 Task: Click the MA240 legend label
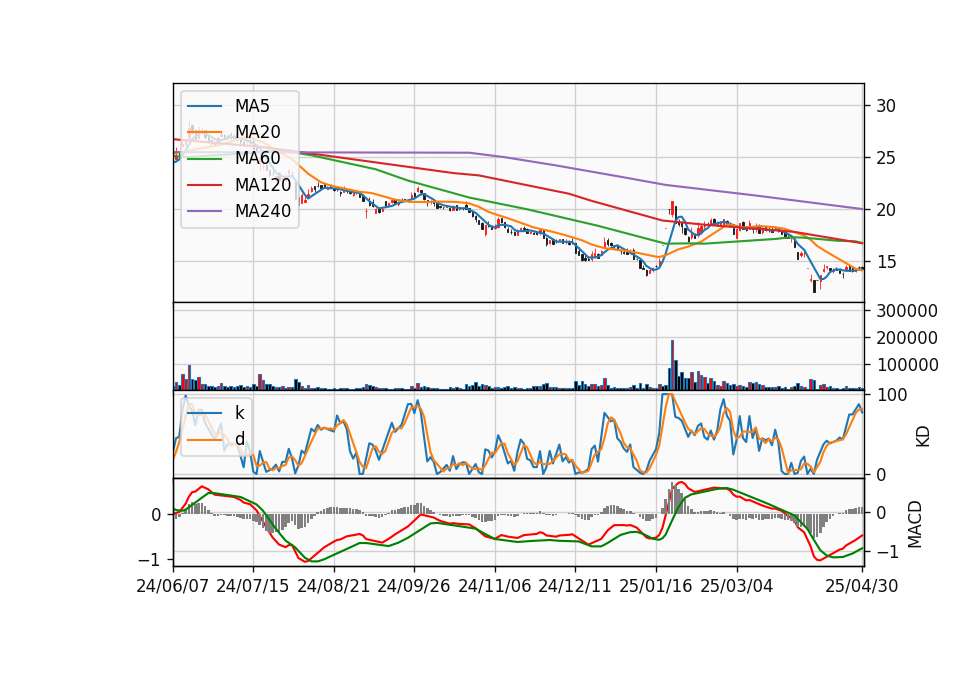[x=263, y=211]
